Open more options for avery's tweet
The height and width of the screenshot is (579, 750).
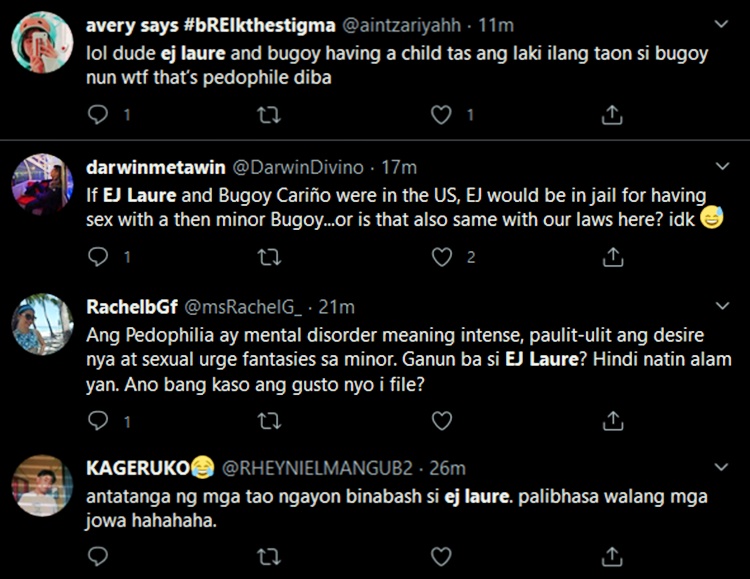(723, 21)
